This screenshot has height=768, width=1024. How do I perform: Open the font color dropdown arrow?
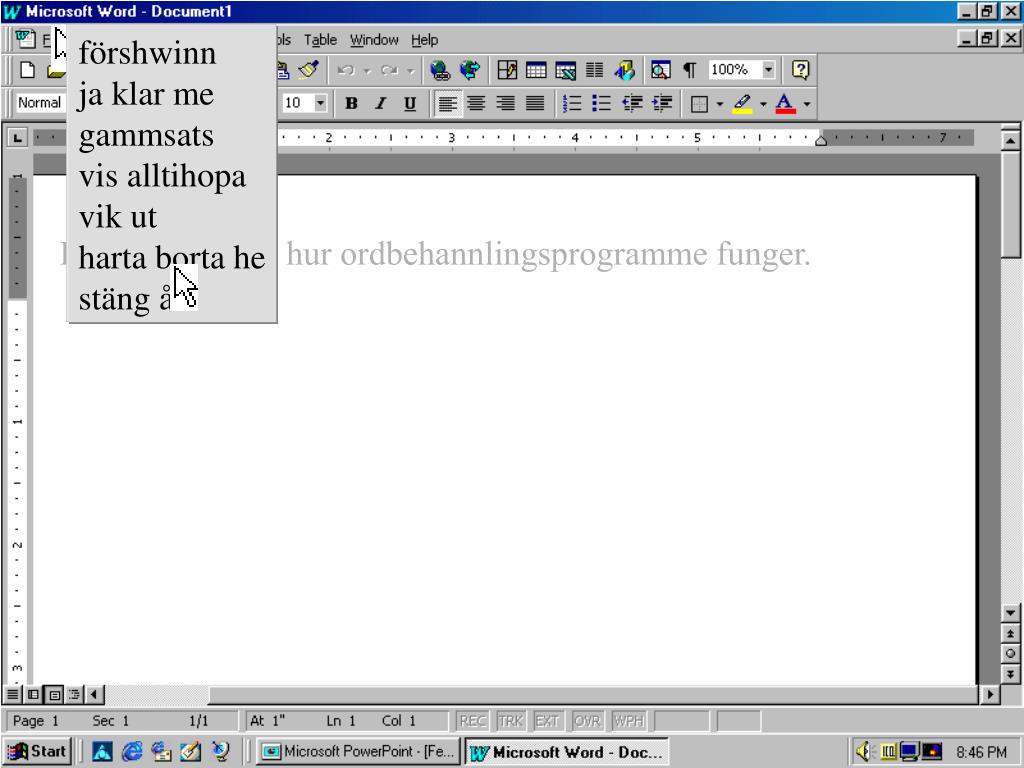coord(807,104)
